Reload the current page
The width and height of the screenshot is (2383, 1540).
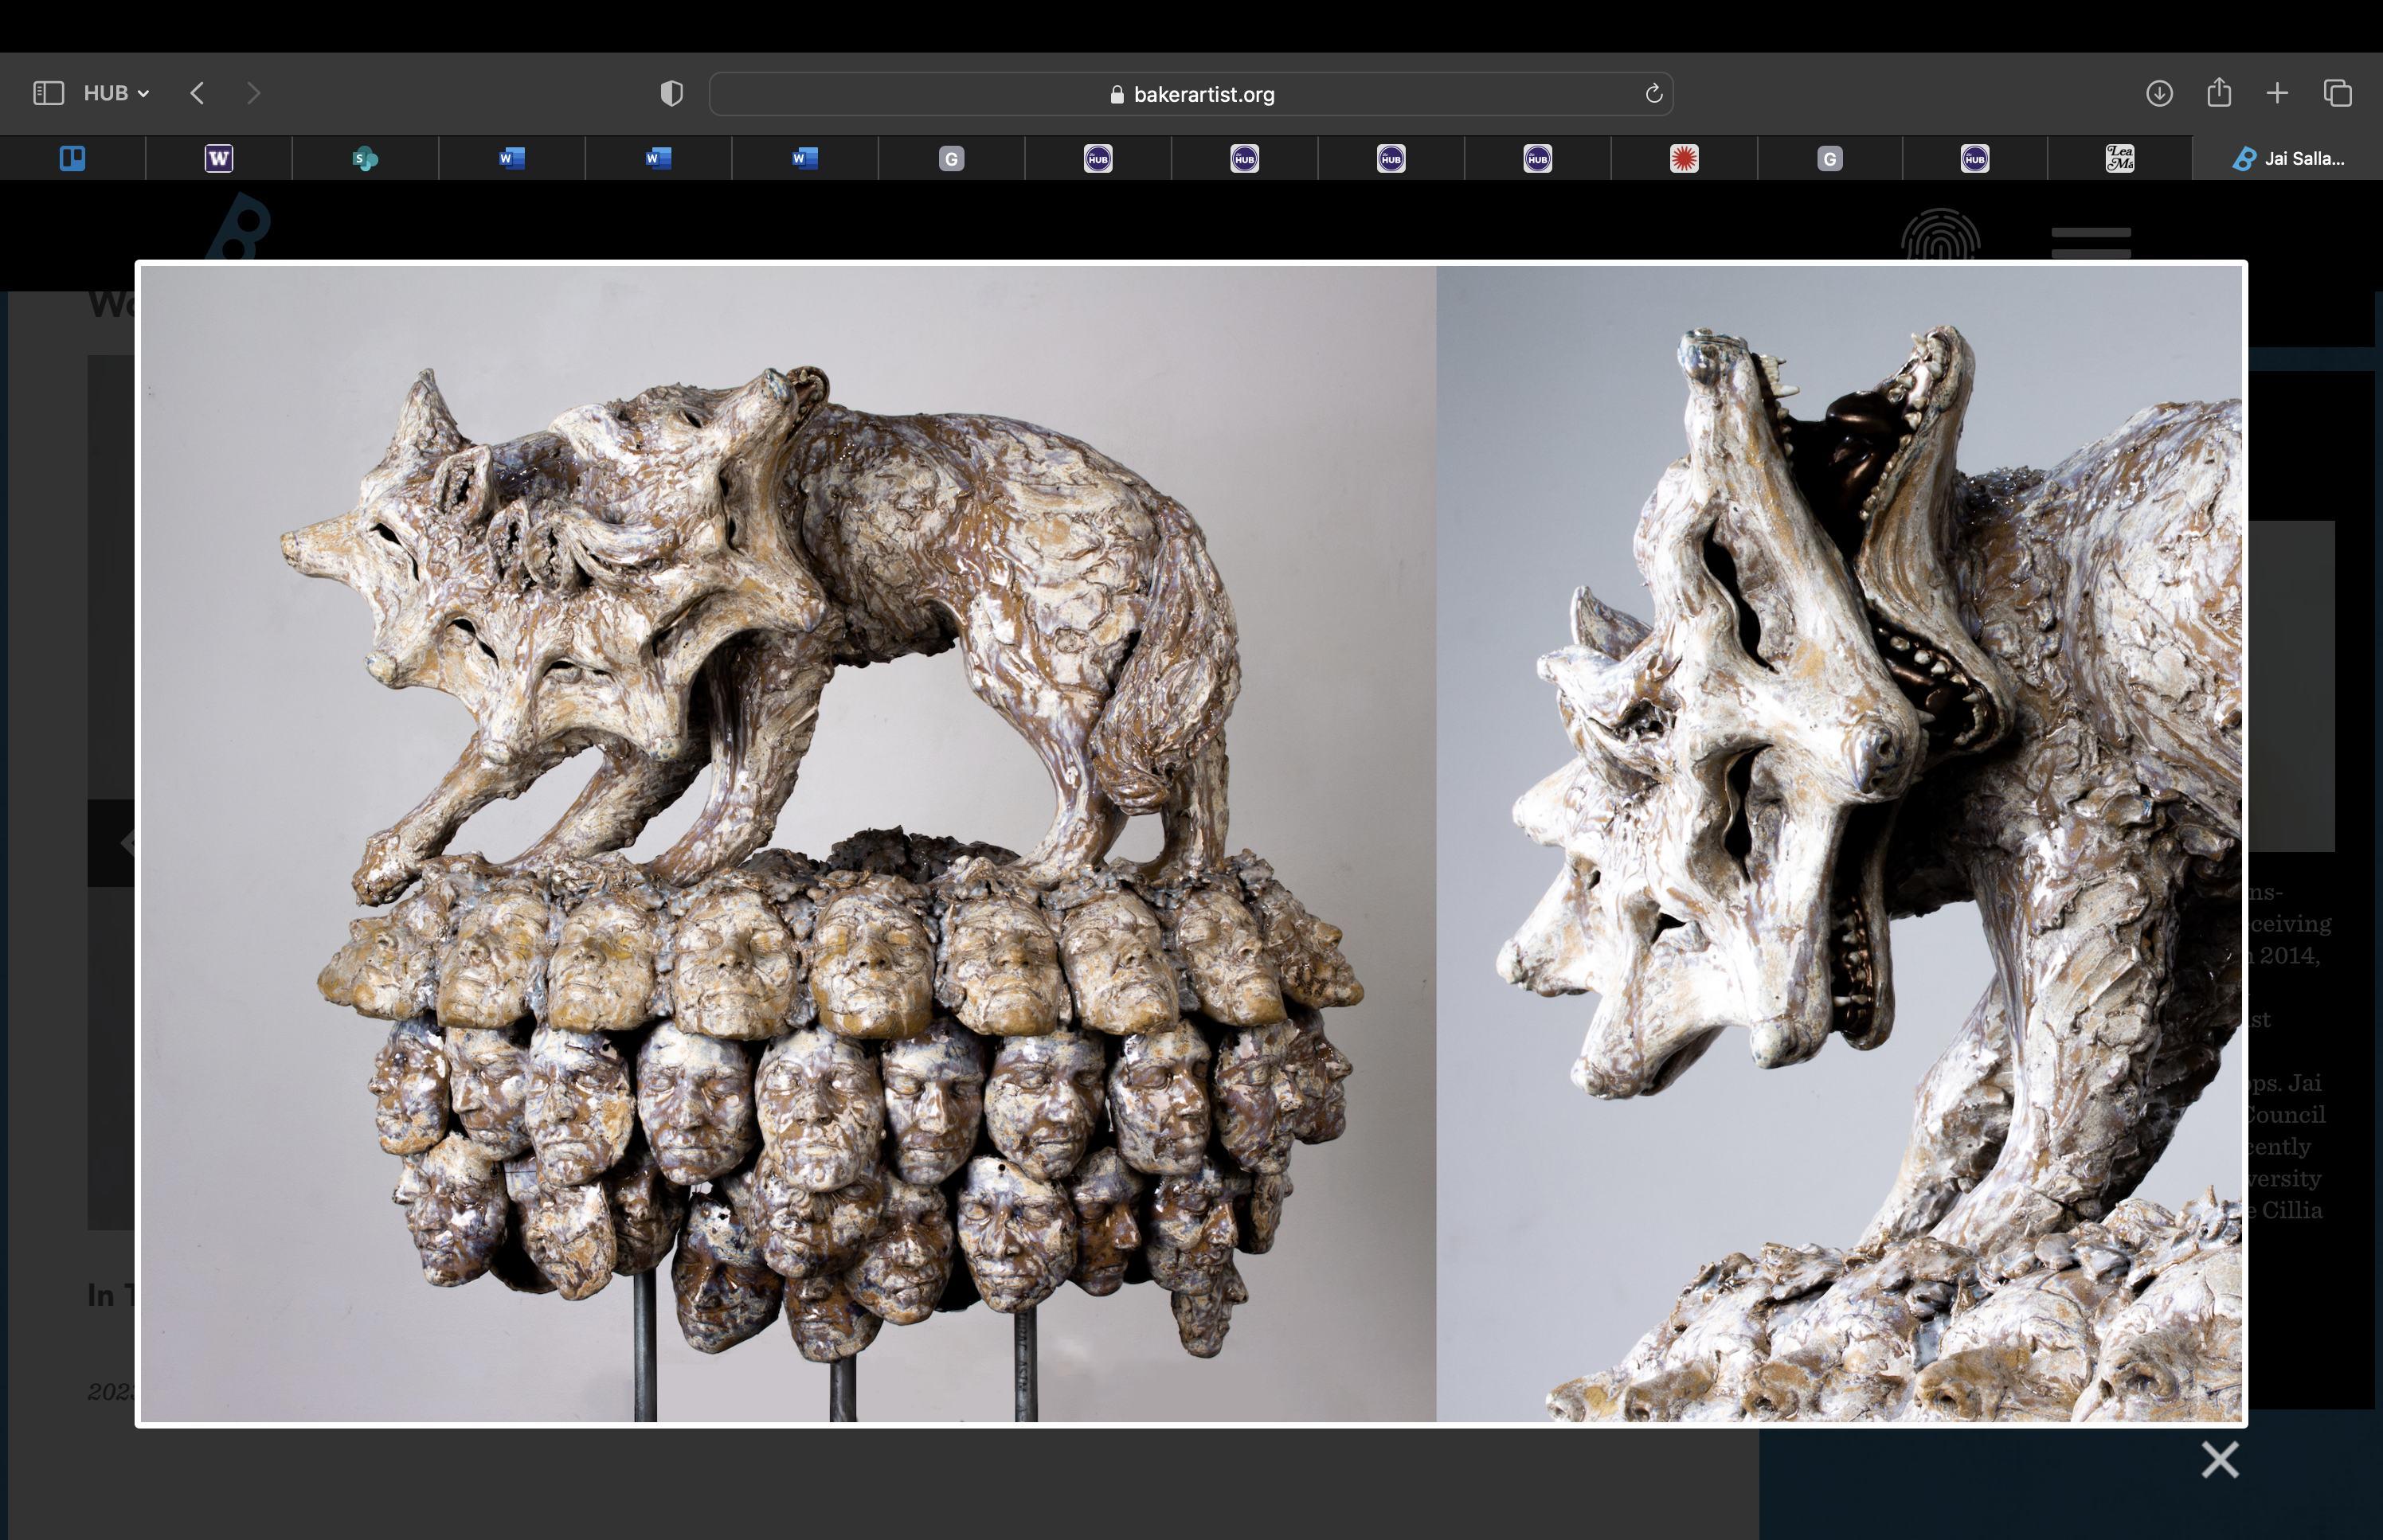1653,93
